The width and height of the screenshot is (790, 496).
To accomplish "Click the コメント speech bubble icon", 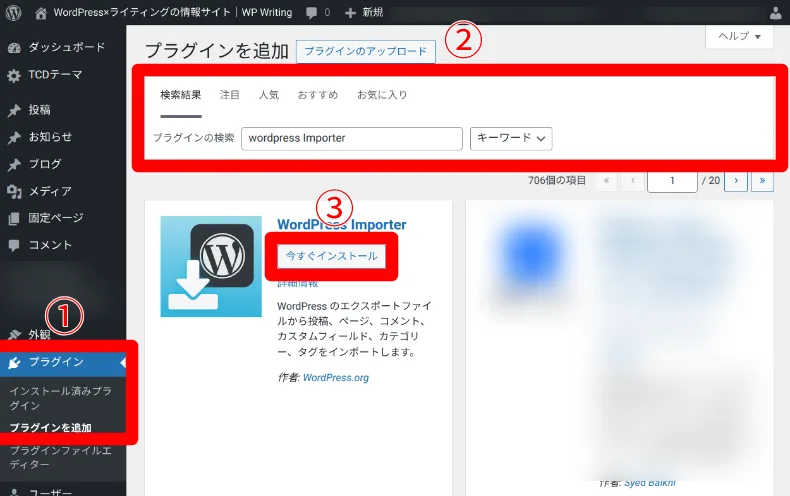I will (14, 245).
